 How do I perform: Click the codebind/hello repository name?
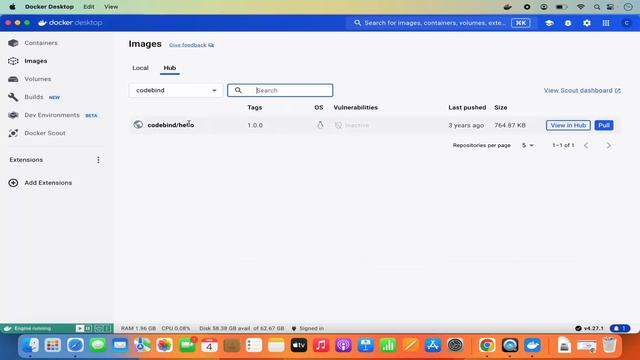pyautogui.click(x=171, y=125)
